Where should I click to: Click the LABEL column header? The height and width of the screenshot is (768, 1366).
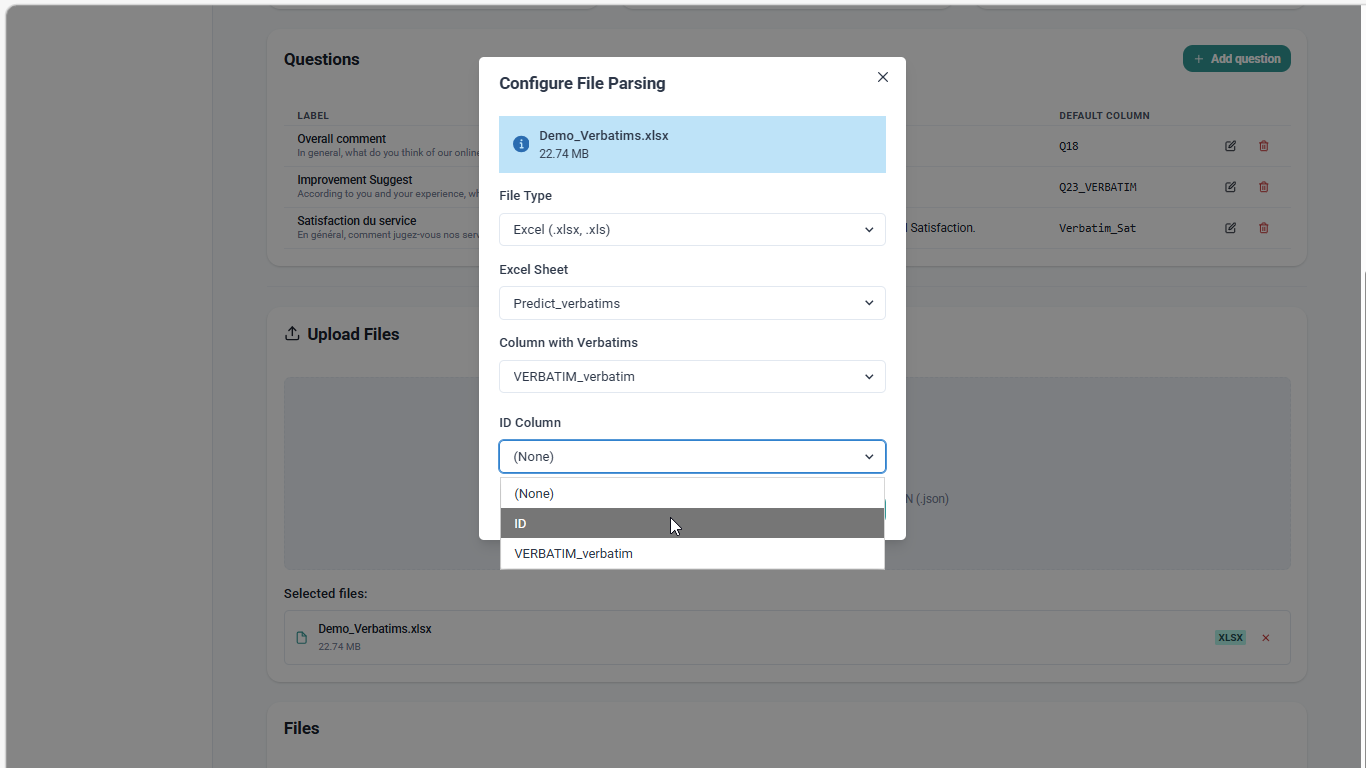tap(313, 116)
